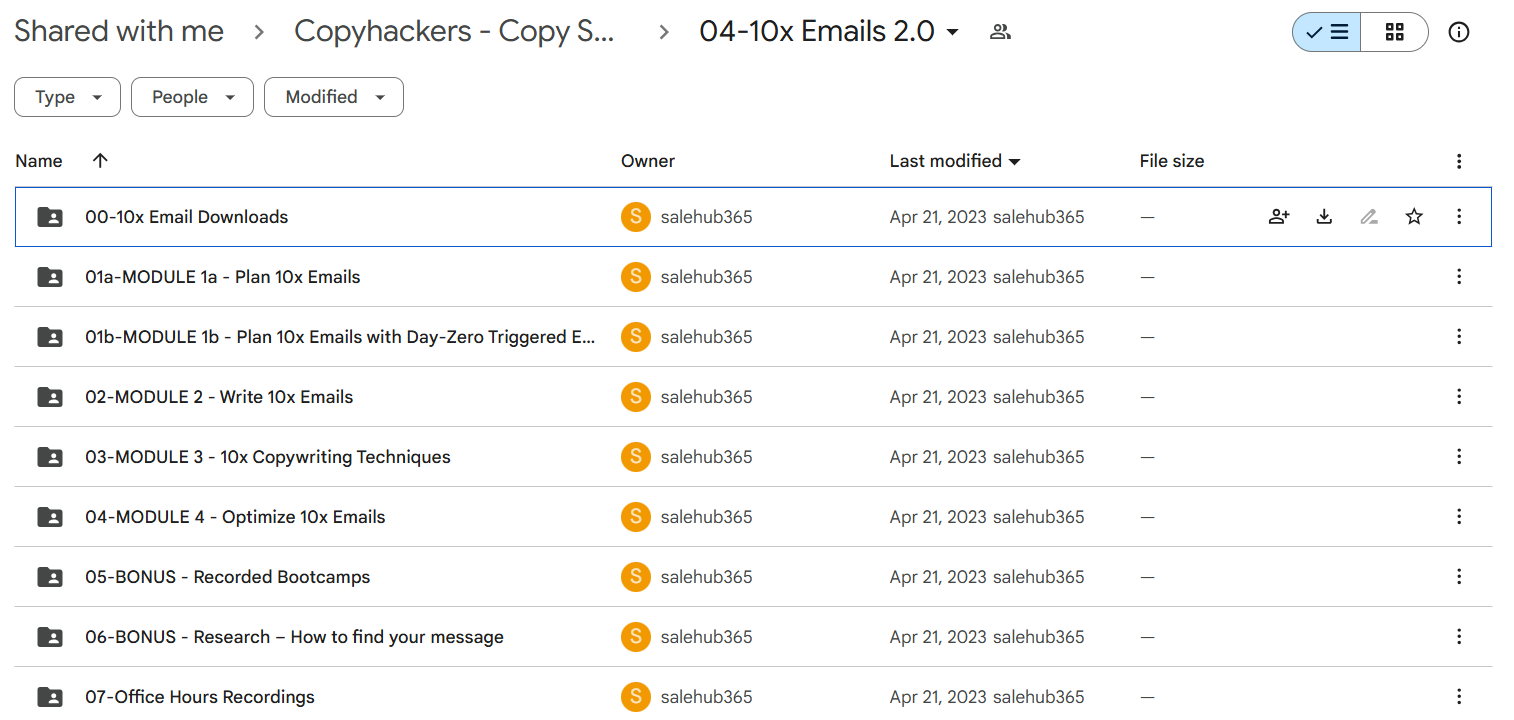Click folder icon of 03-MODULE 3 row

50,457
